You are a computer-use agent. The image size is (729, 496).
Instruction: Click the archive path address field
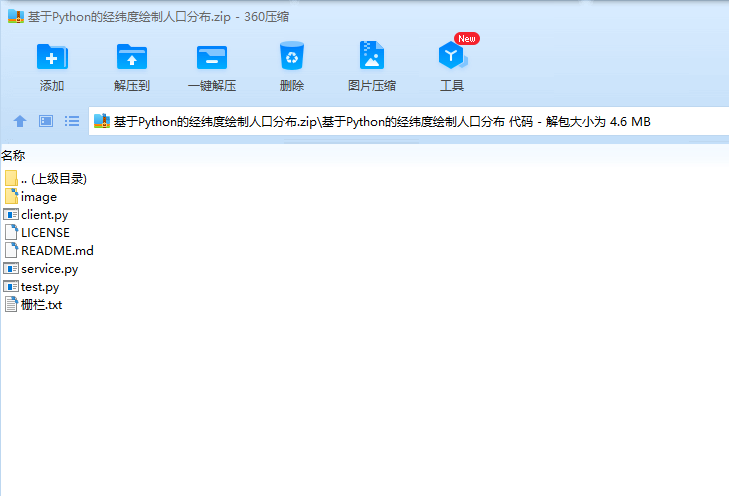(x=409, y=121)
